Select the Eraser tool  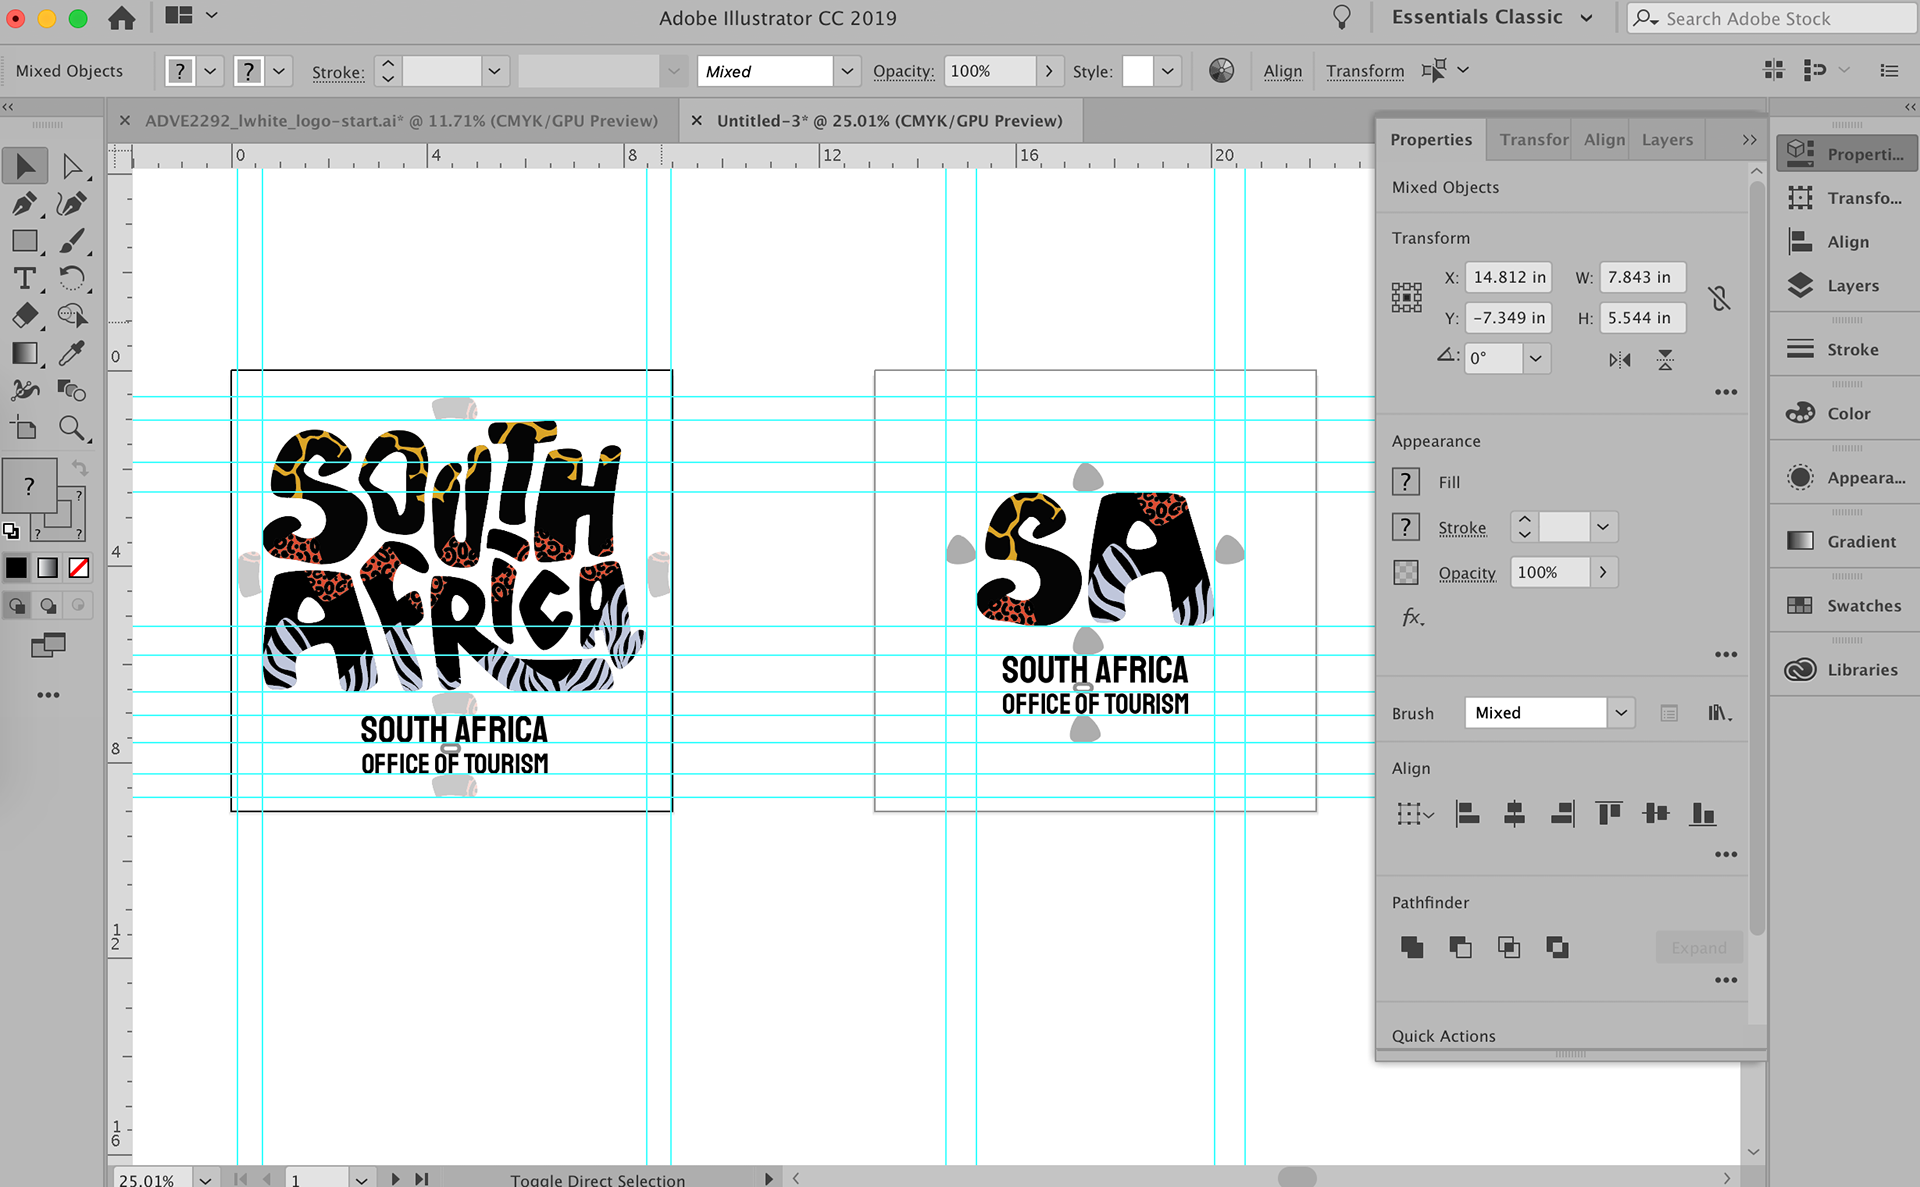click(x=26, y=316)
